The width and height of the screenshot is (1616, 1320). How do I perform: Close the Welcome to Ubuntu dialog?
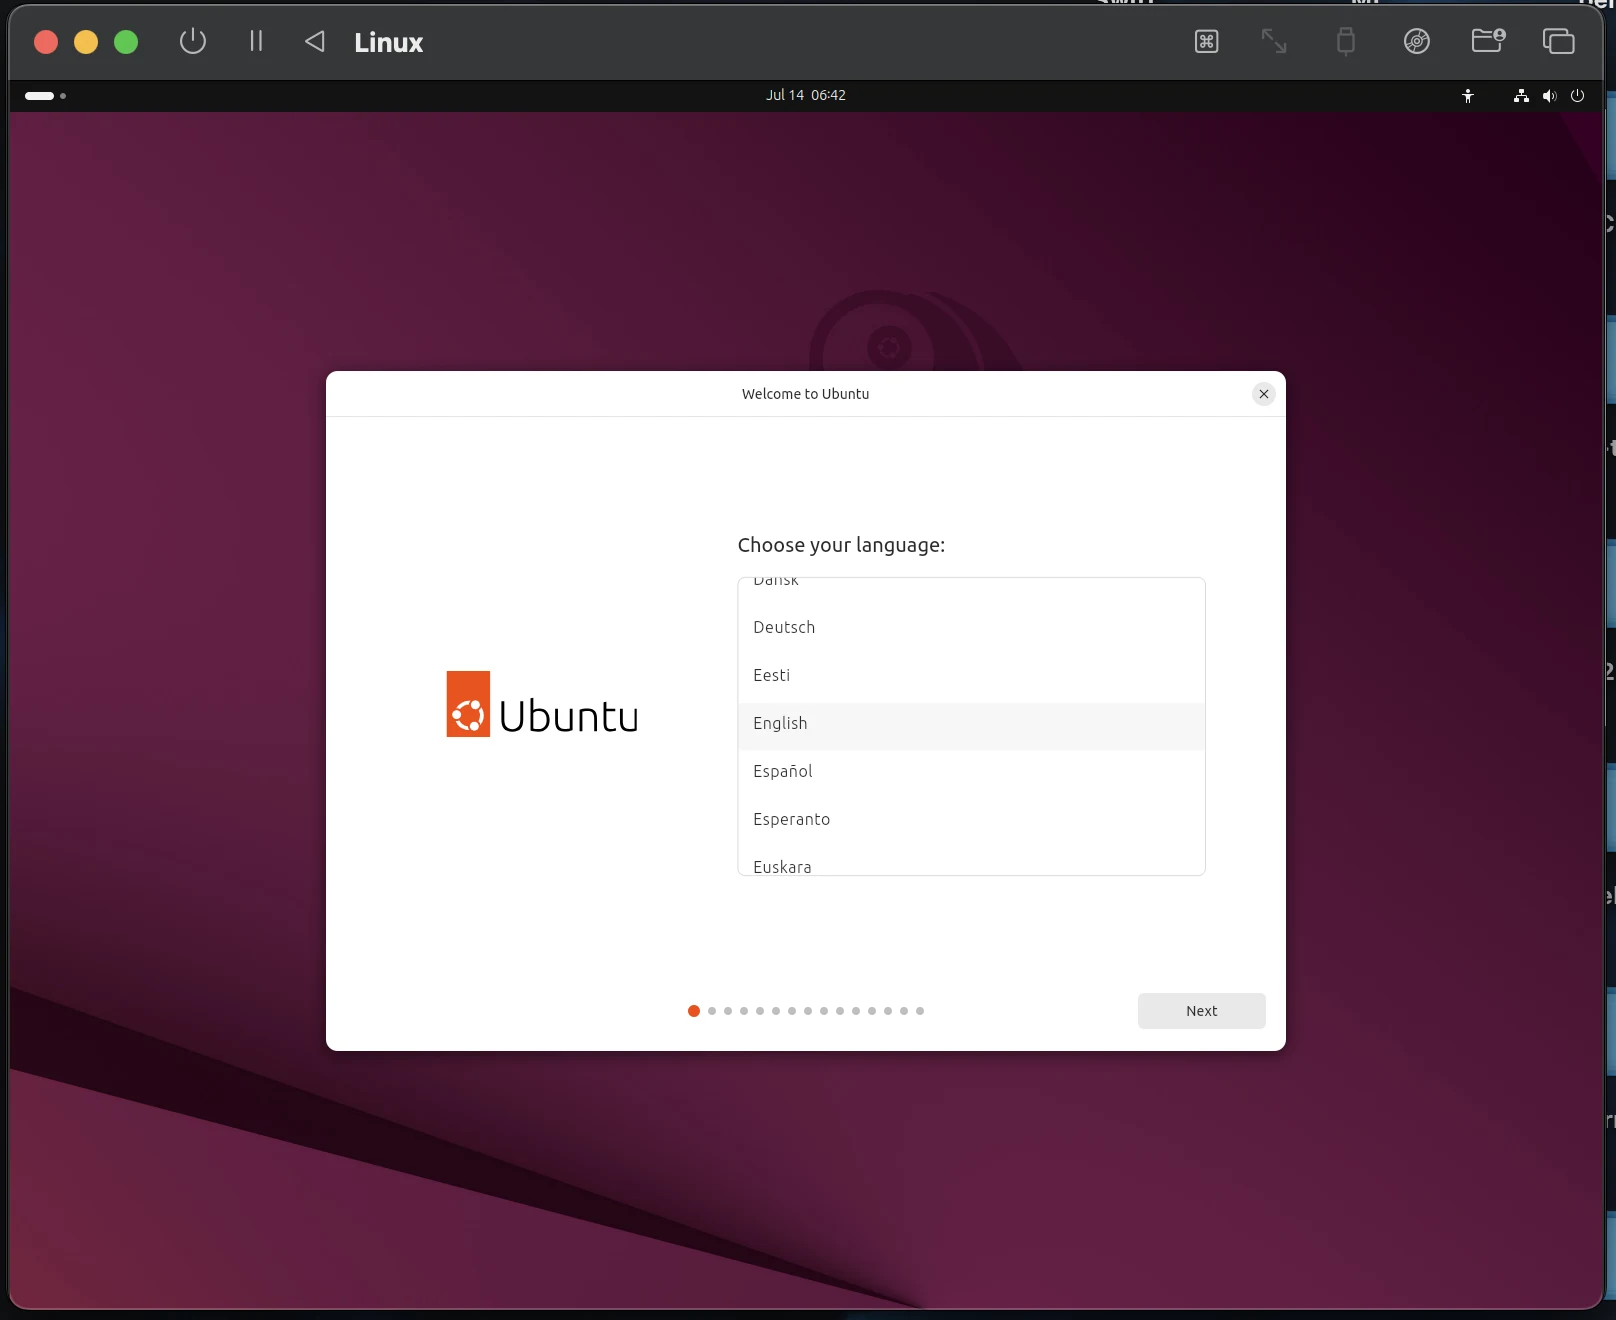[x=1264, y=394]
